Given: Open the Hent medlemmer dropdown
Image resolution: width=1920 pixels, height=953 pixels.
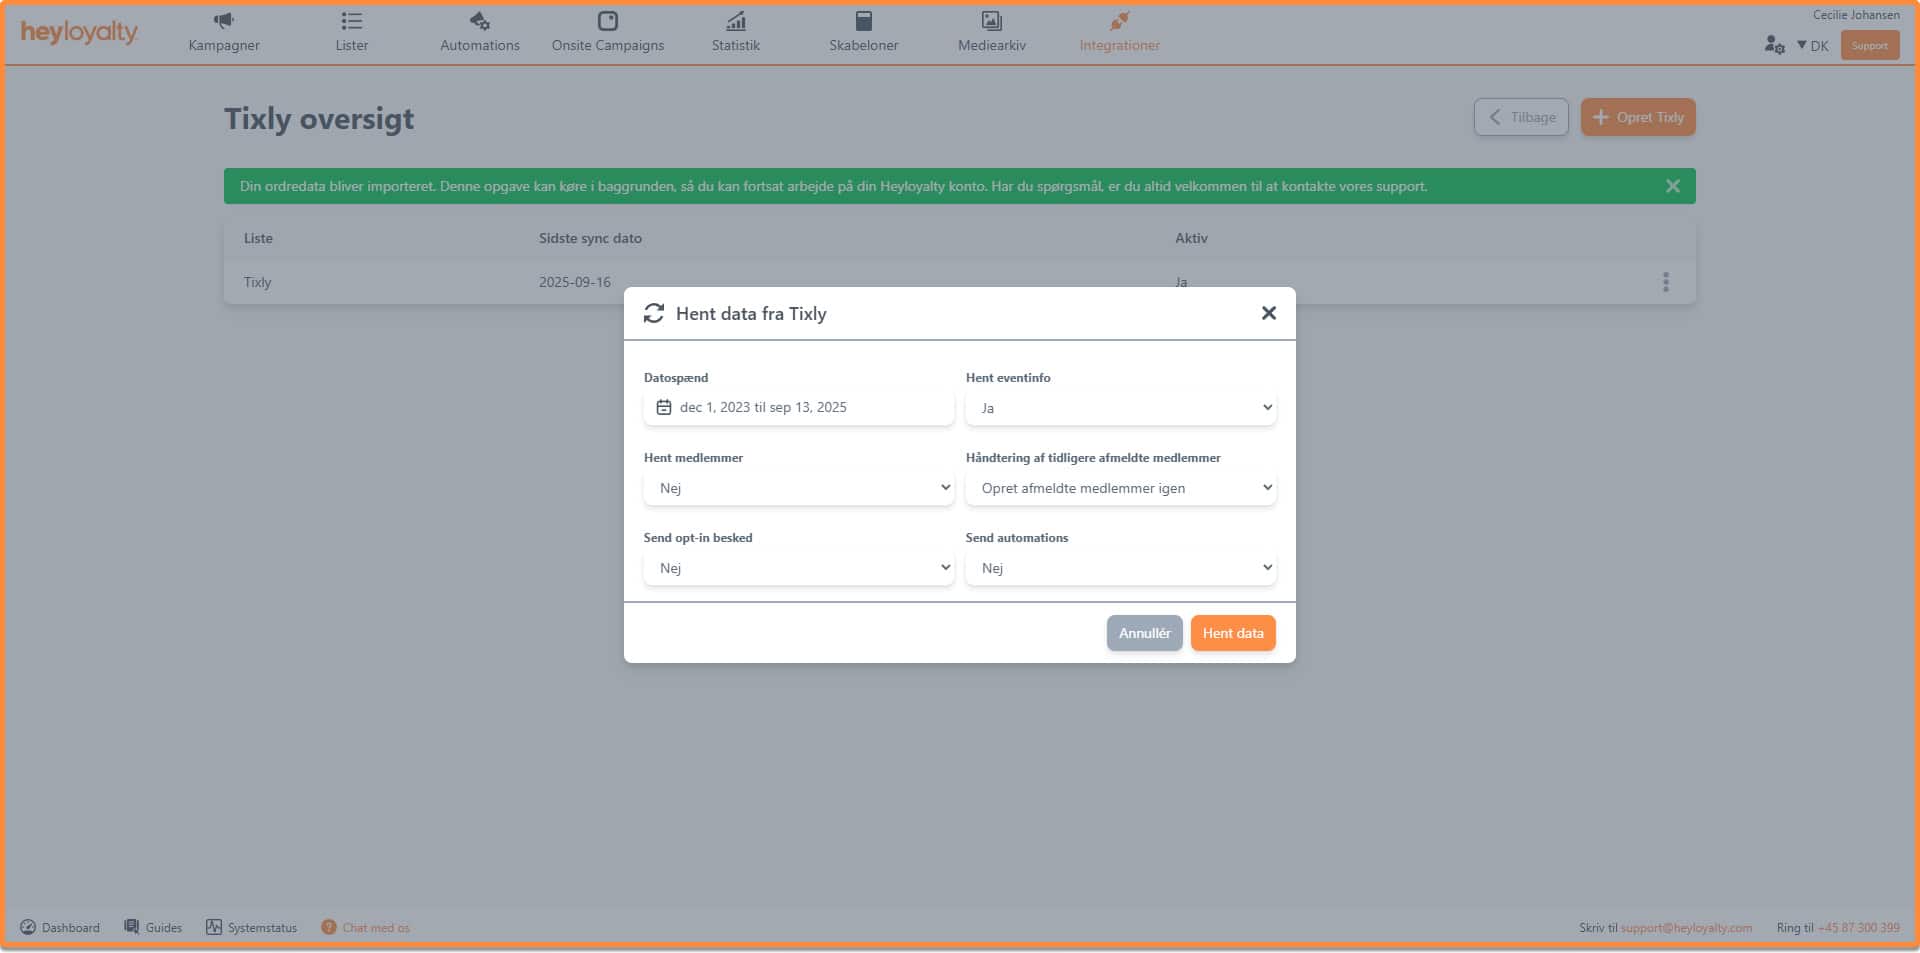Looking at the screenshot, I should coord(798,488).
